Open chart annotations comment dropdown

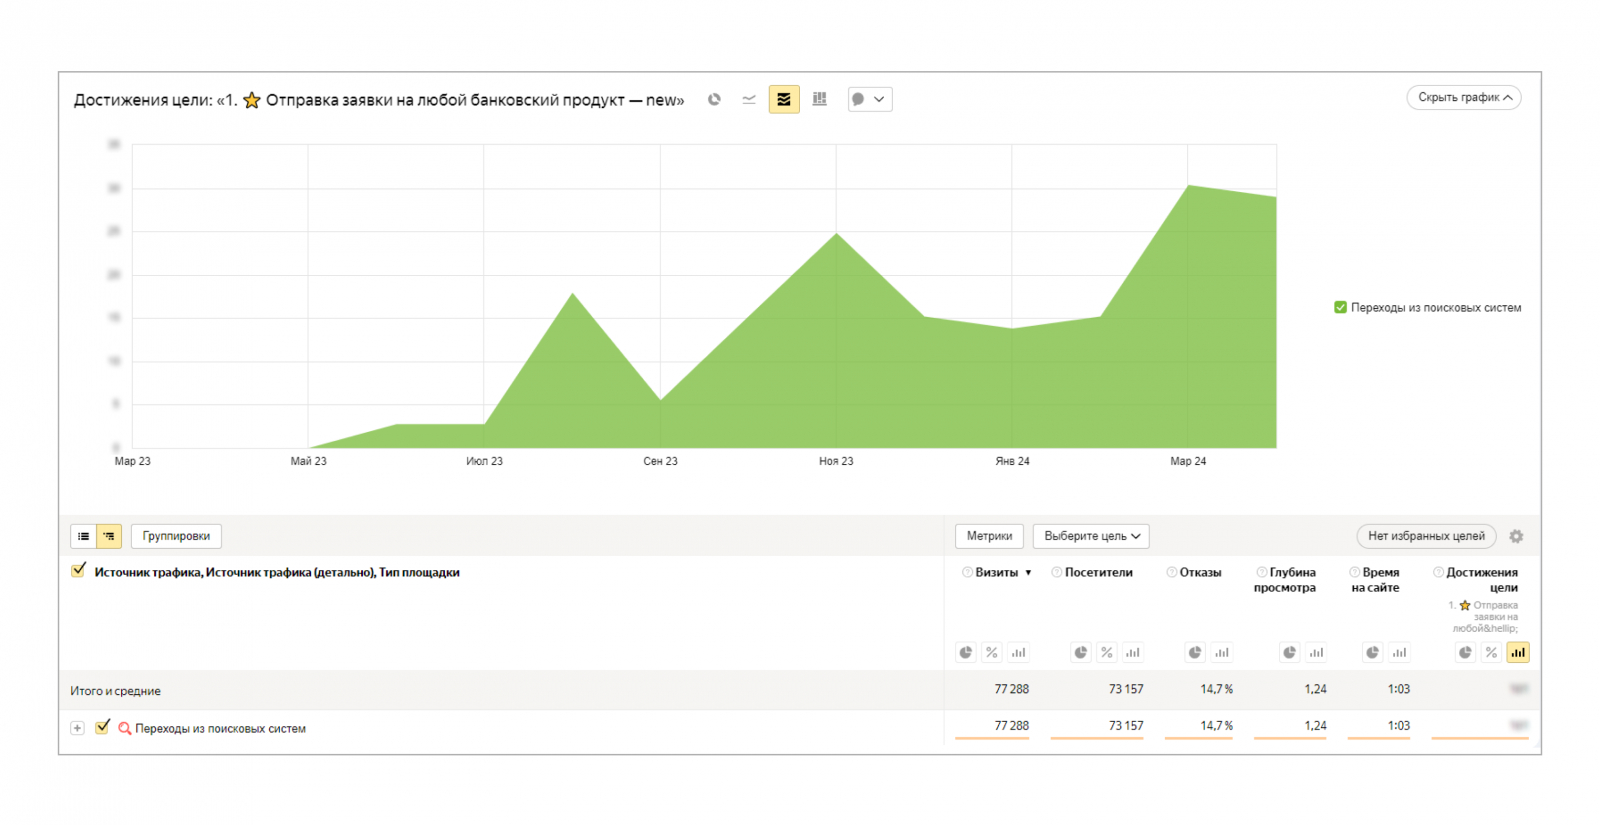[869, 99]
